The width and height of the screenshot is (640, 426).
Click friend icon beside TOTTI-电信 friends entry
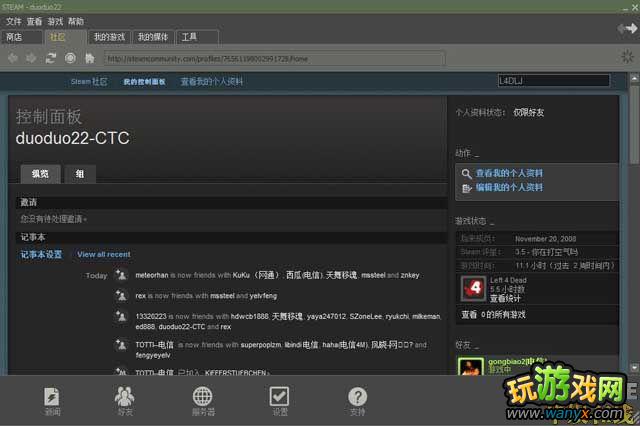pos(121,345)
